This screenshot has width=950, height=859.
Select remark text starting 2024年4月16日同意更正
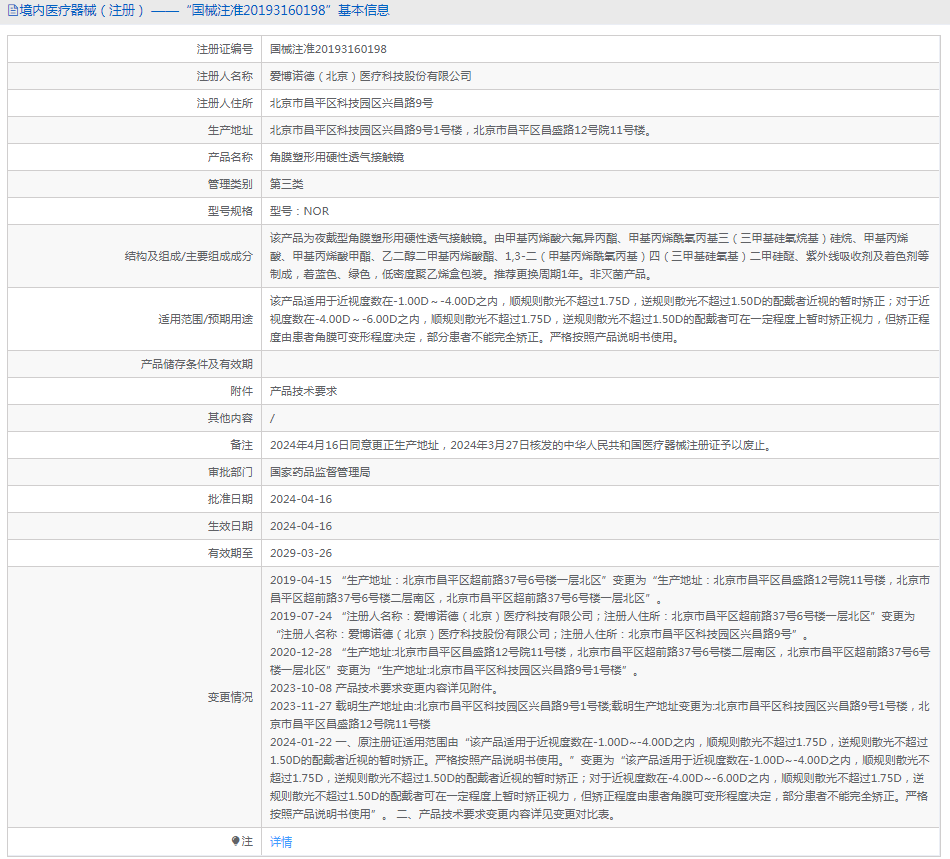coord(522,445)
